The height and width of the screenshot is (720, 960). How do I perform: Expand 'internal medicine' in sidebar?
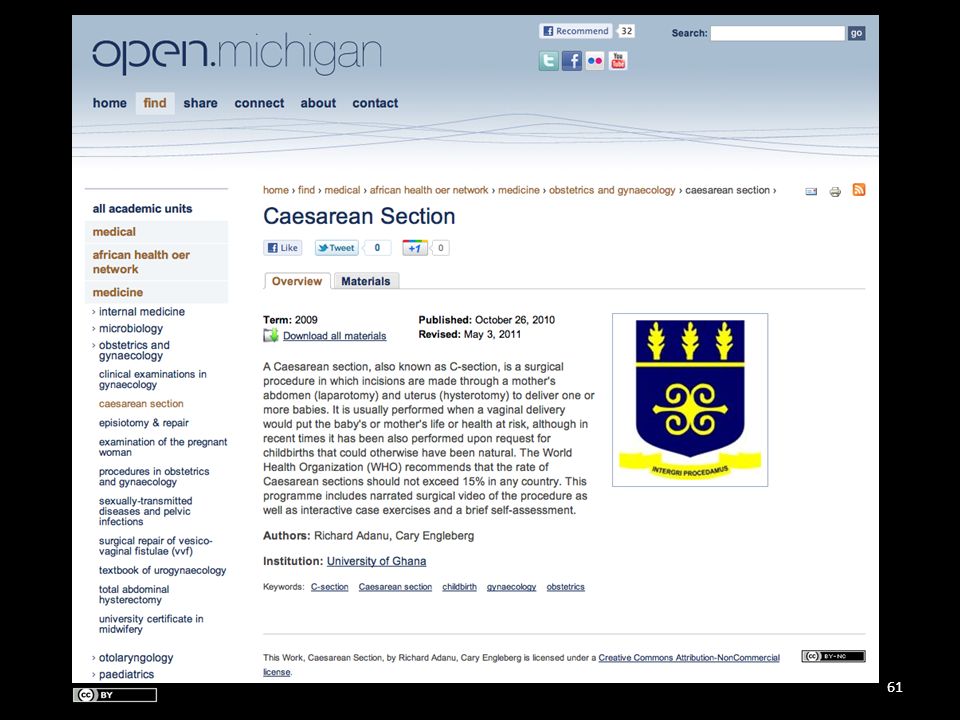[x=141, y=312]
